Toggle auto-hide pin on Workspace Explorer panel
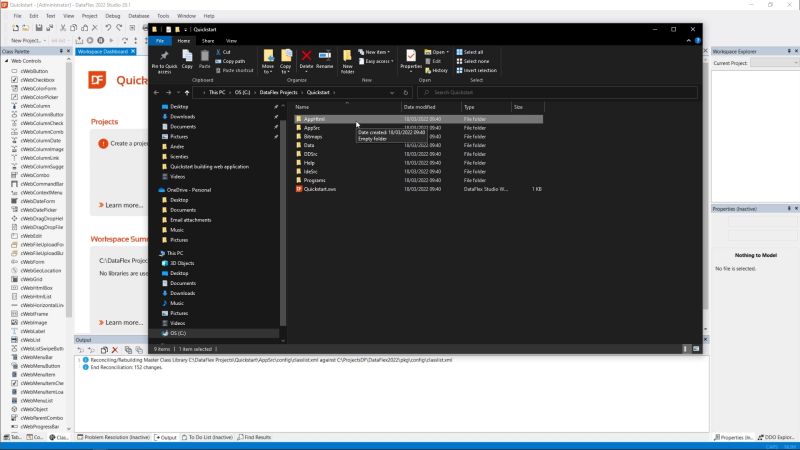Screen dimensions: 800x450 coord(789,52)
